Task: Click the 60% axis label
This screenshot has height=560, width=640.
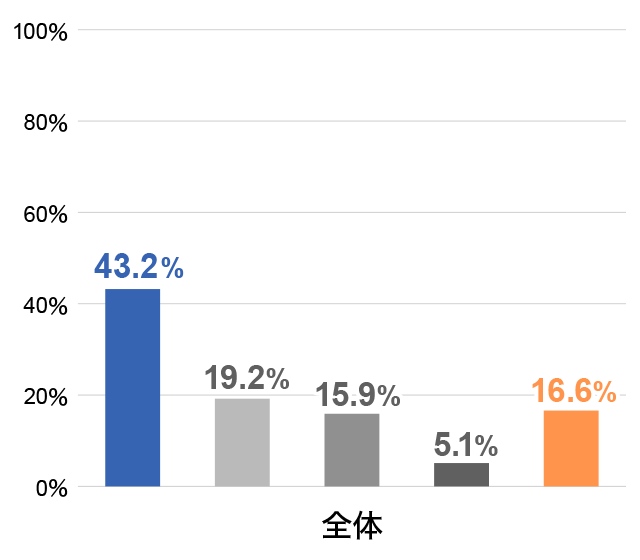Action: tap(45, 214)
